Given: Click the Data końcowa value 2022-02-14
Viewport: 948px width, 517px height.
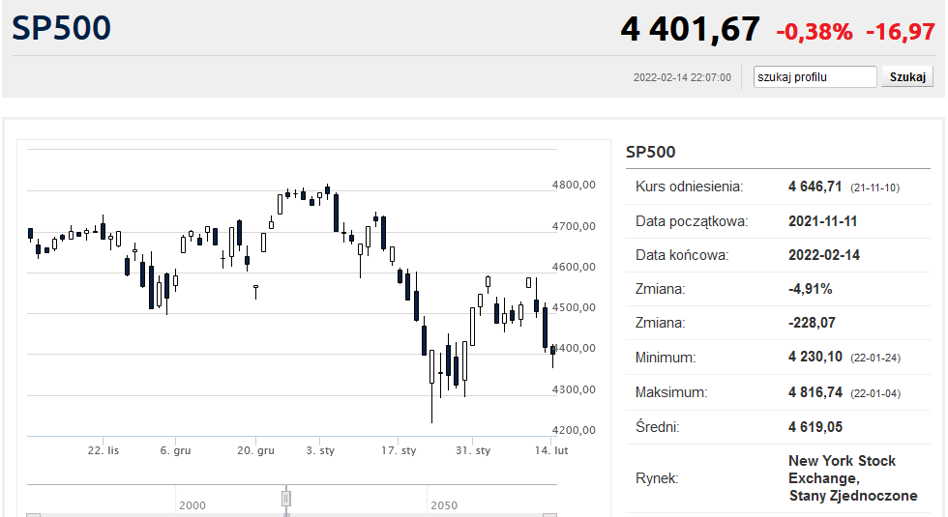Looking at the screenshot, I should [x=823, y=255].
